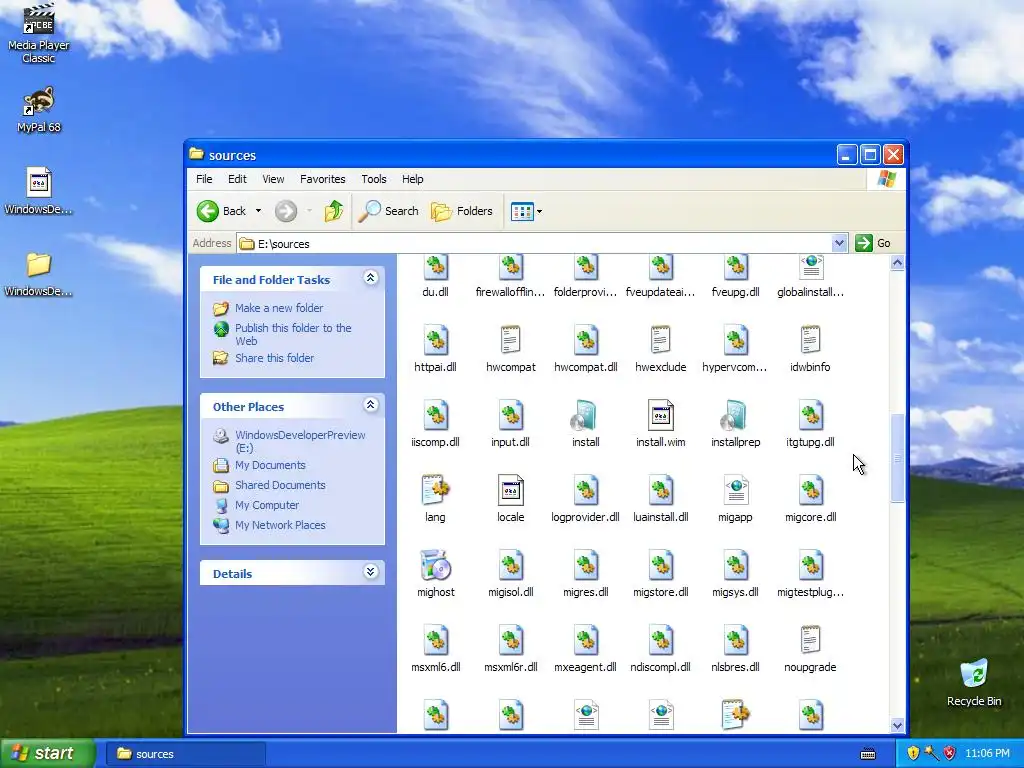Screen dimensions: 1024x768
Task: Select the hwcompat text file
Action: 511,349
